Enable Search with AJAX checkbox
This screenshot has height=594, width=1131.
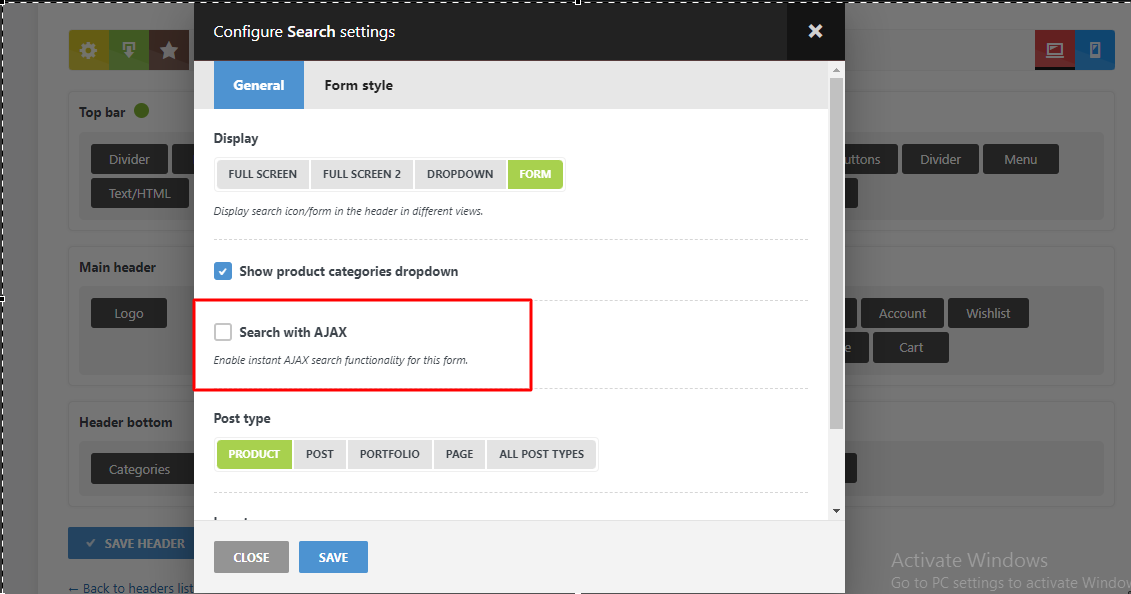tap(223, 332)
